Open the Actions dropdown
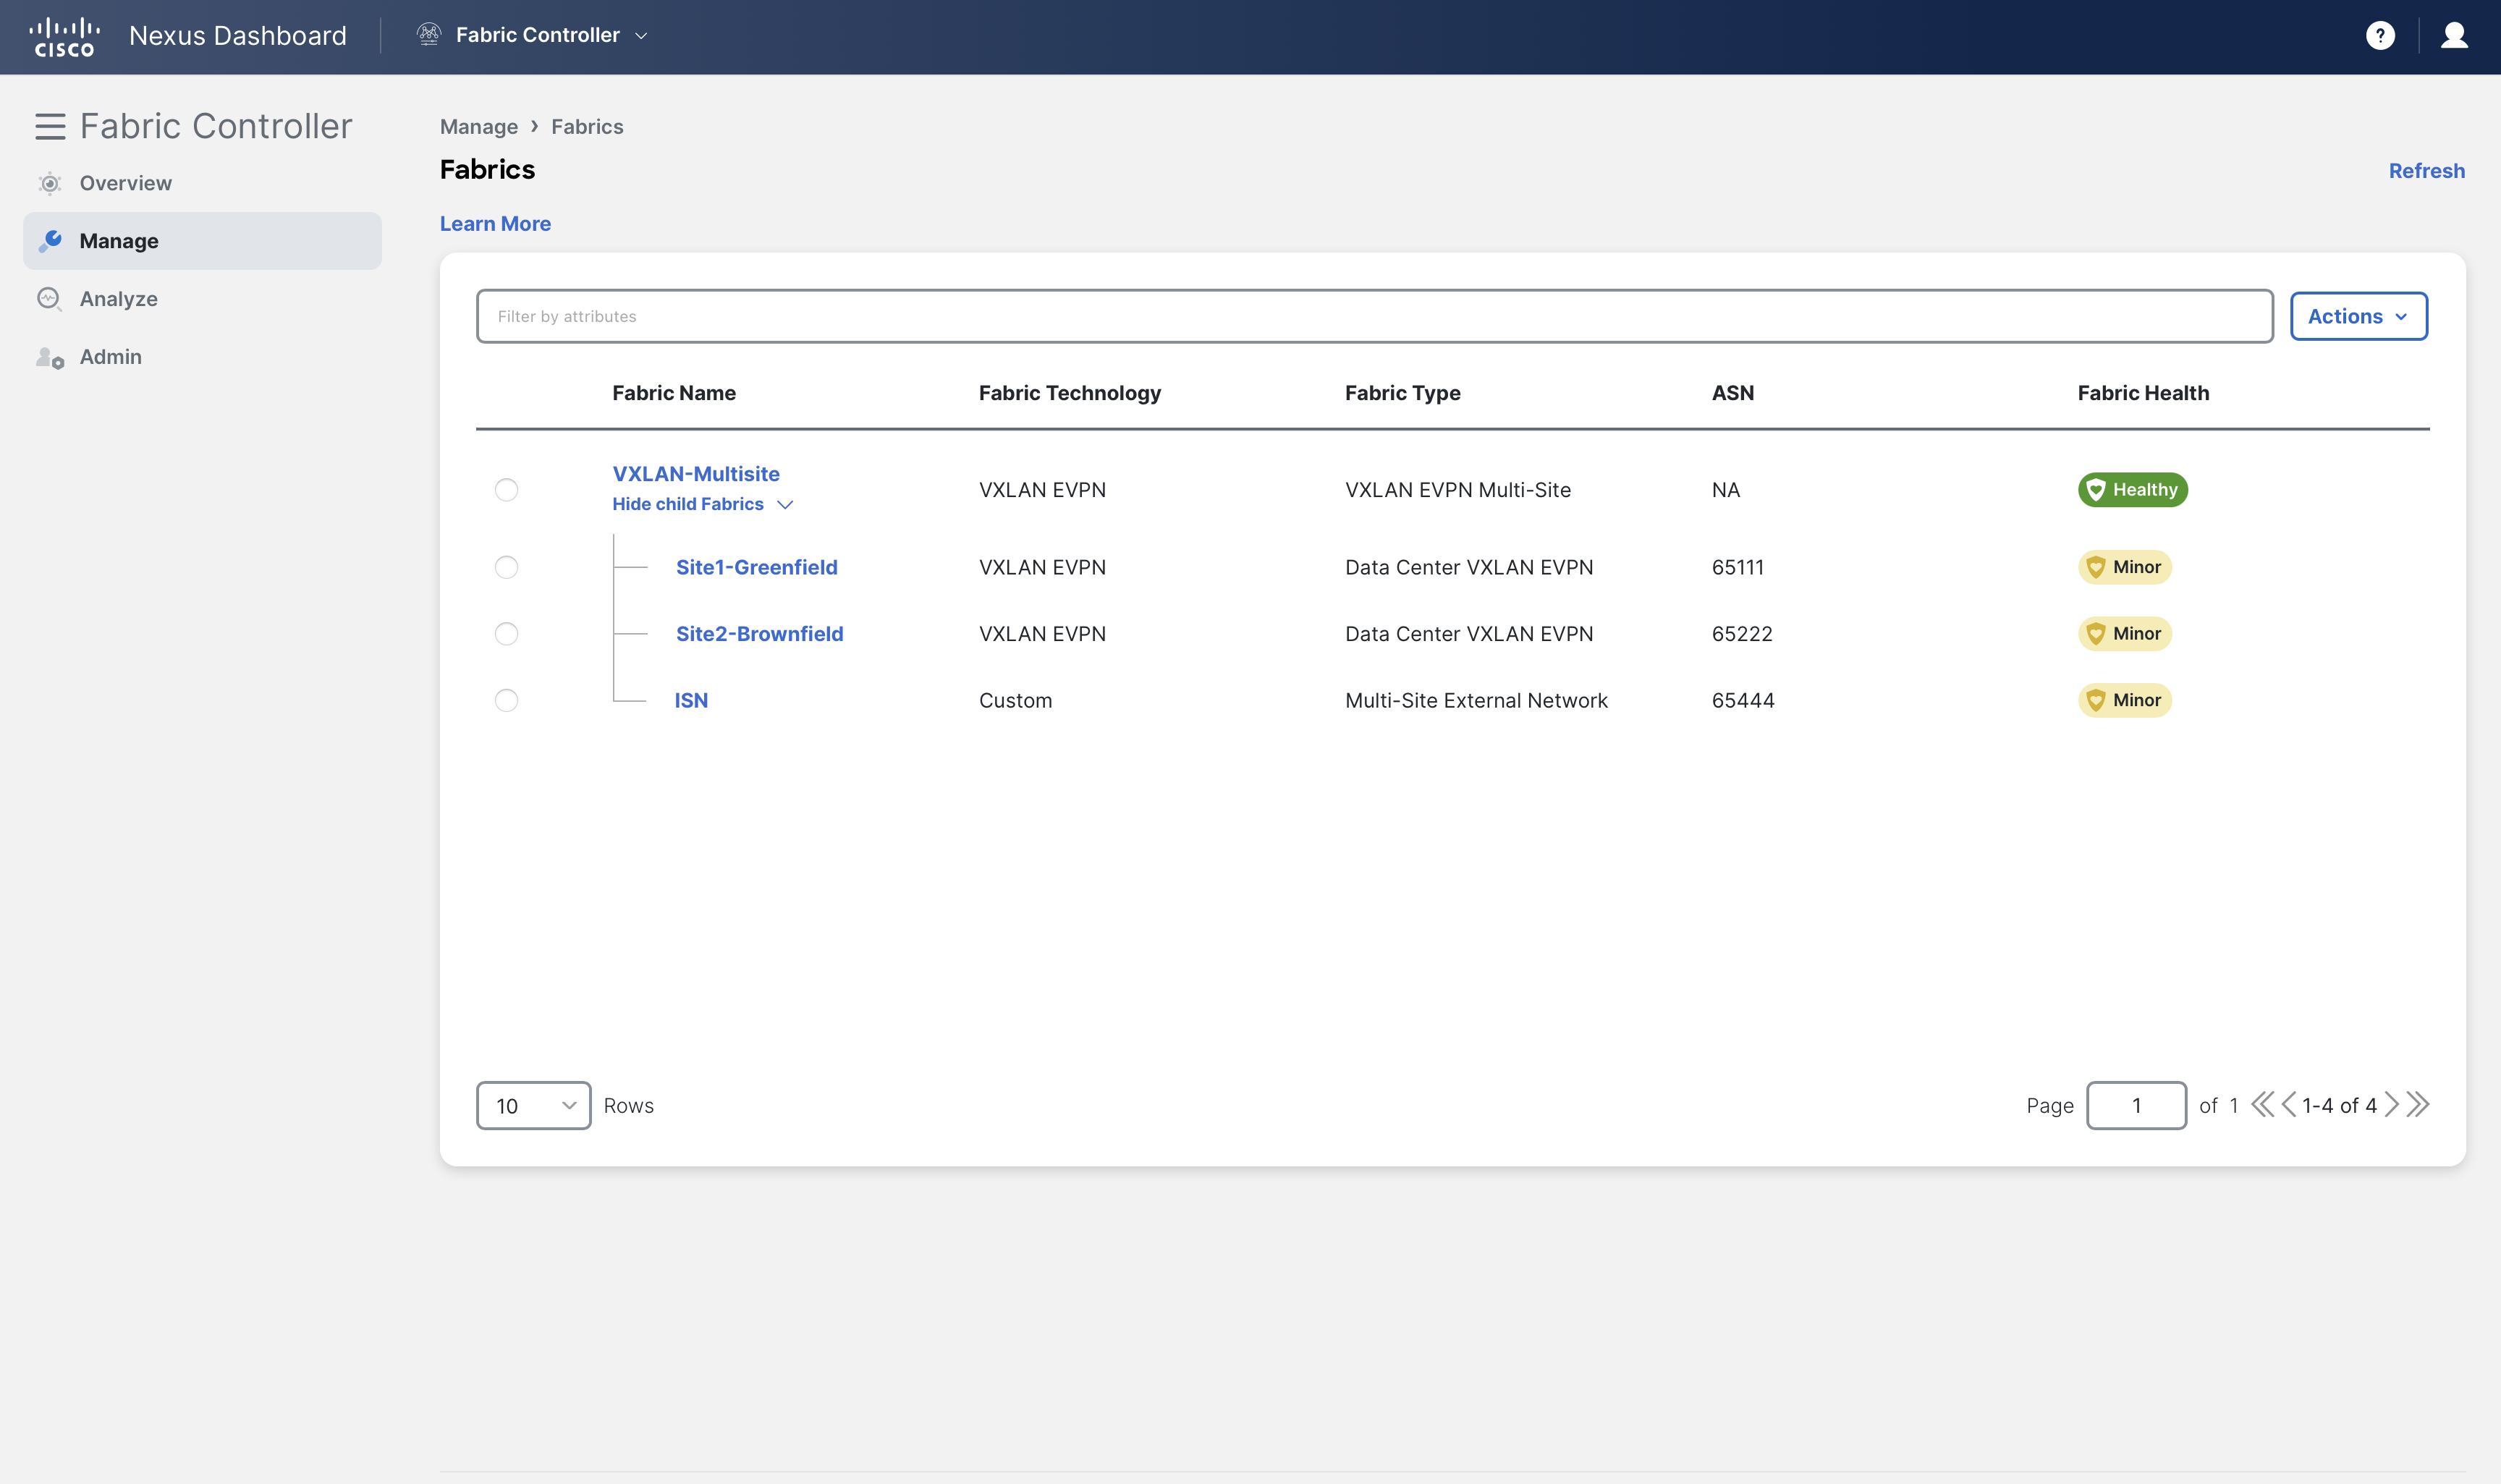2501x1484 pixels. [x=2359, y=316]
